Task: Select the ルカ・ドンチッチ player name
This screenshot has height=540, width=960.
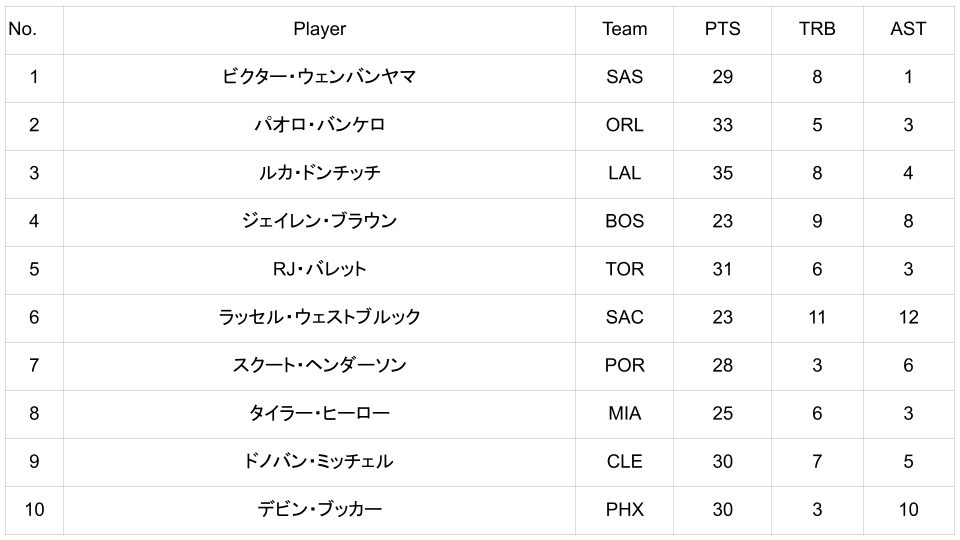Action: coord(319,173)
